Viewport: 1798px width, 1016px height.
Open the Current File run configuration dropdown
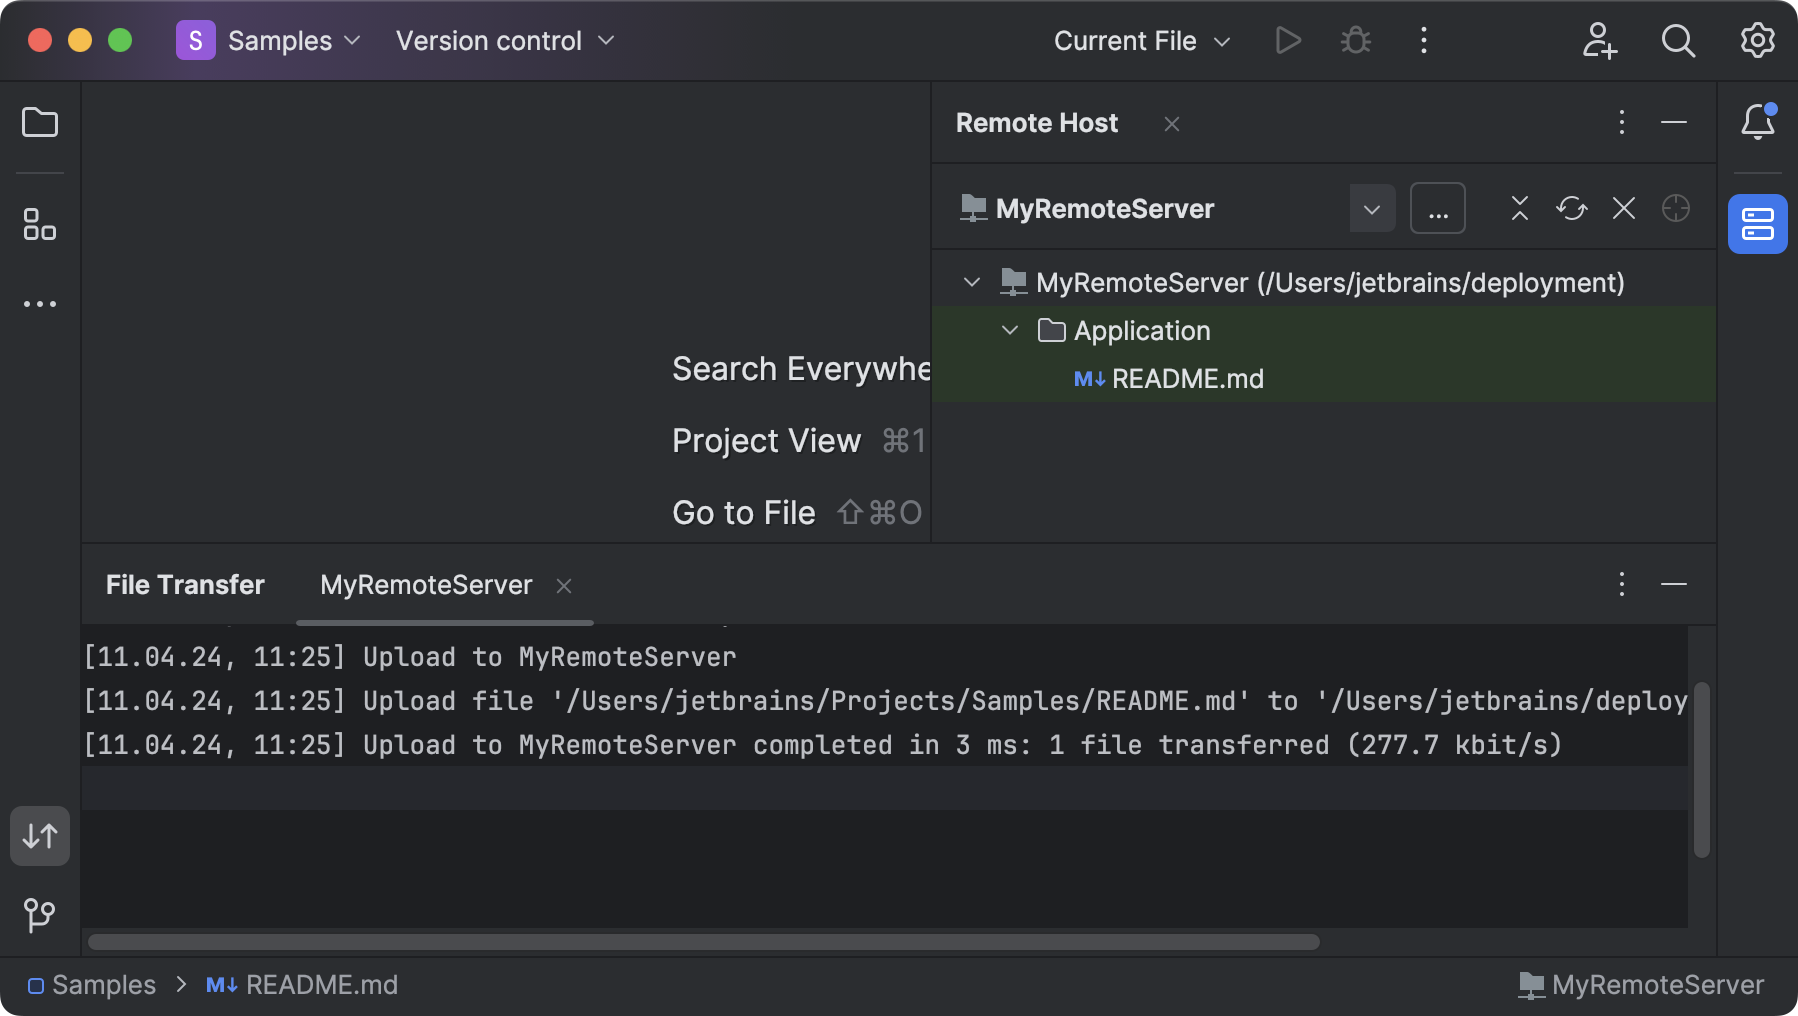point(1141,41)
